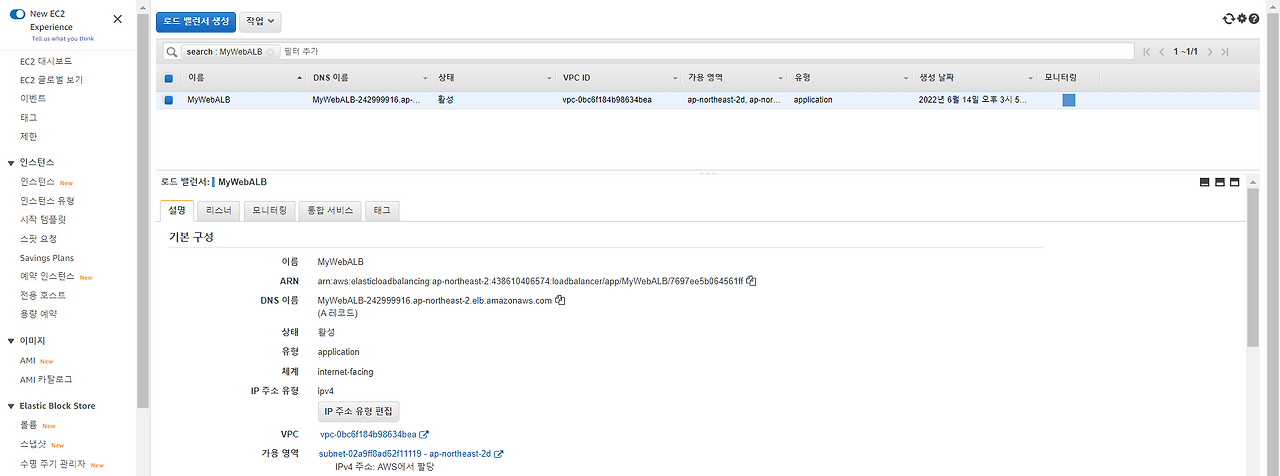Remove the MyWebALB search filter chip
Viewport: 1280px width, 476px height.
point(271,51)
